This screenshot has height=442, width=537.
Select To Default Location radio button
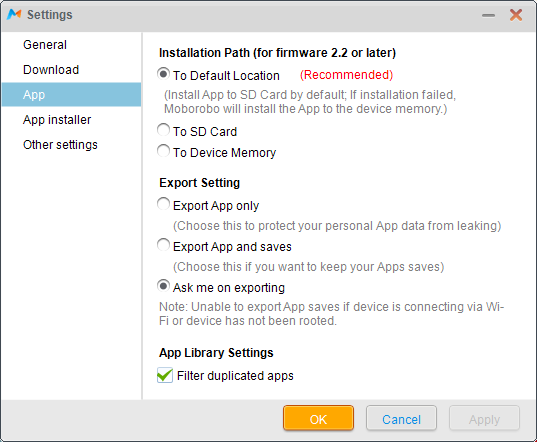[163, 74]
